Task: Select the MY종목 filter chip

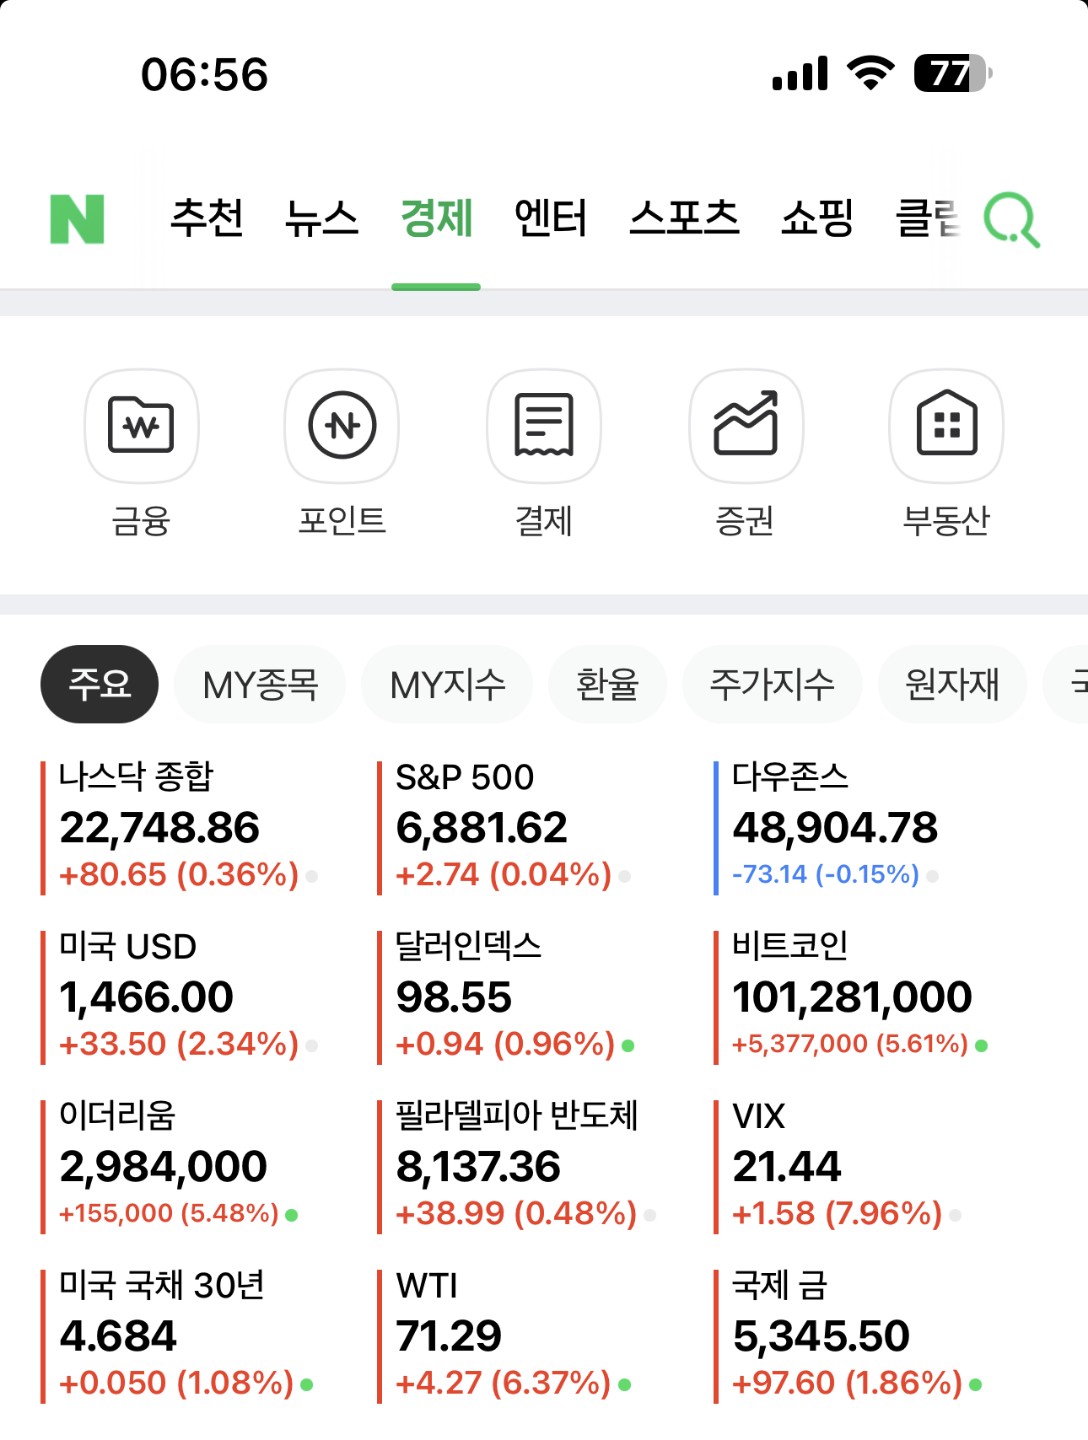Action: pos(260,685)
